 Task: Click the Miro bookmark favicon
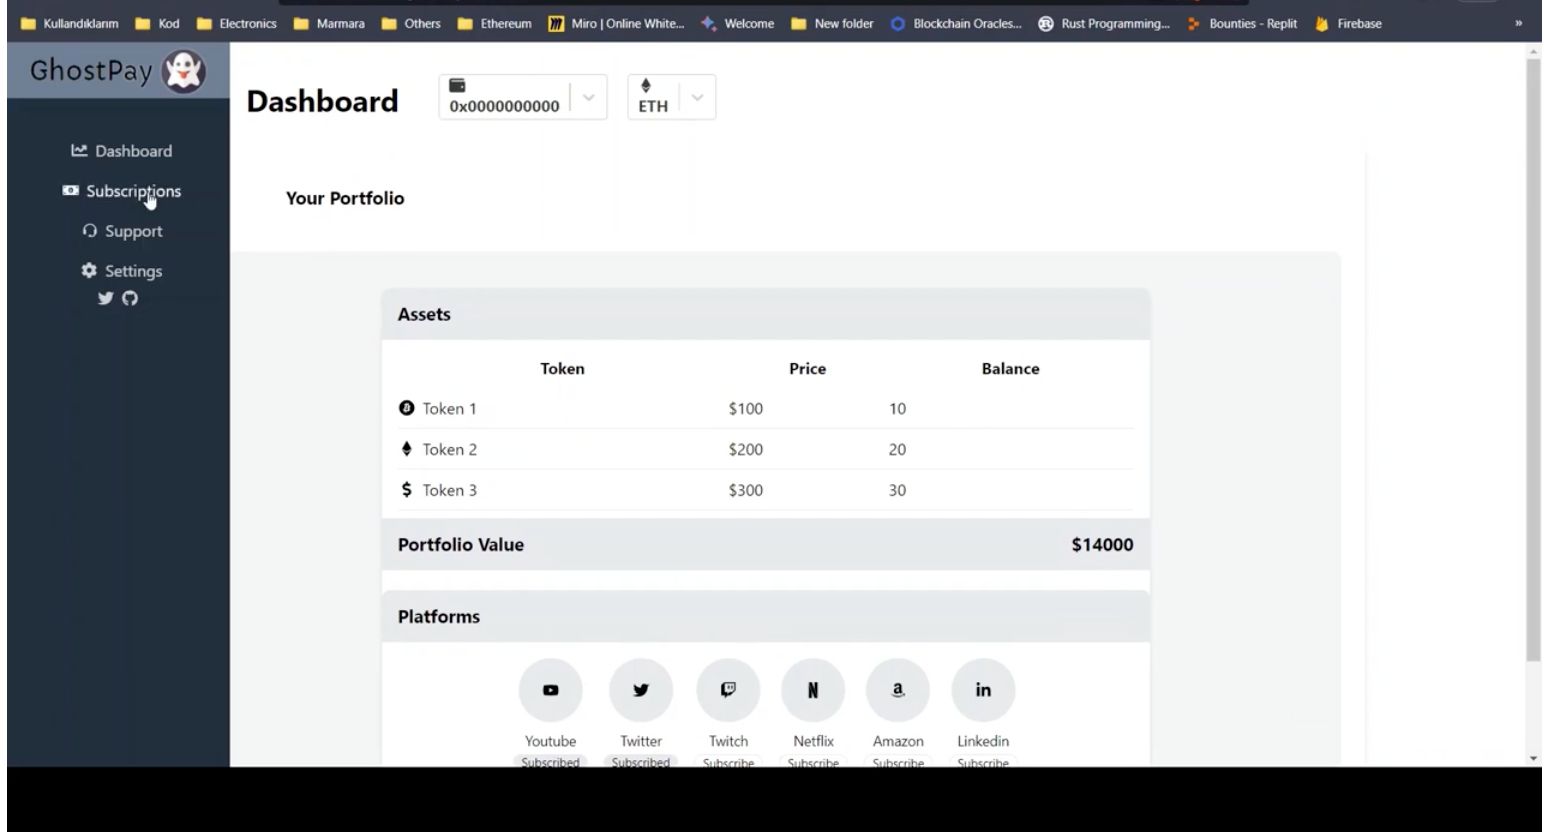pos(556,24)
